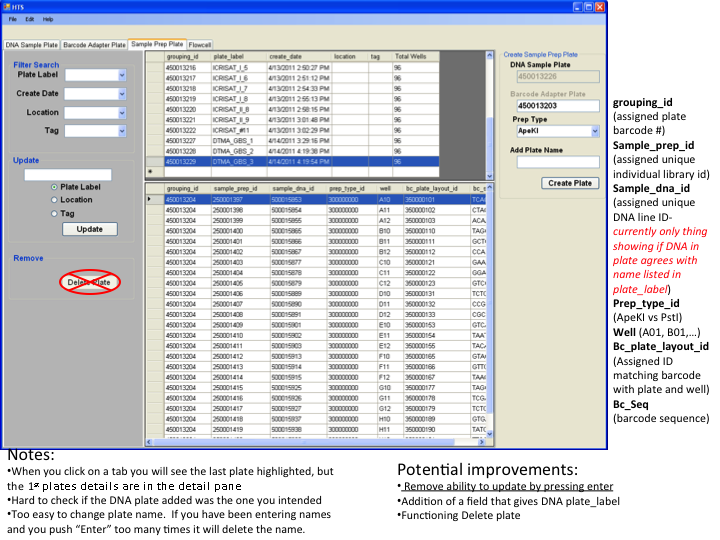This screenshot has width=720, height=540.
Task: Select the row labeled DTMA_GBS_2
Action: click(293, 152)
